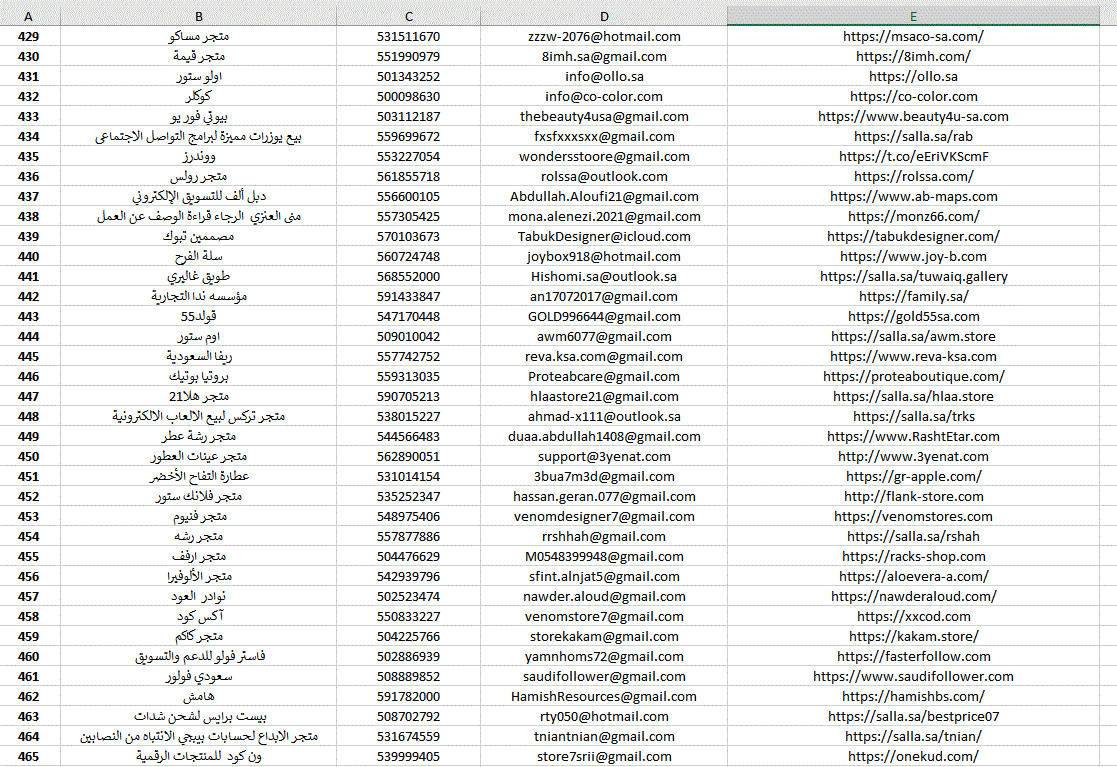Screen dimensions: 1117x767
Task: Select cell joybox918@hotmail.com
Action: pyautogui.click(x=604, y=256)
